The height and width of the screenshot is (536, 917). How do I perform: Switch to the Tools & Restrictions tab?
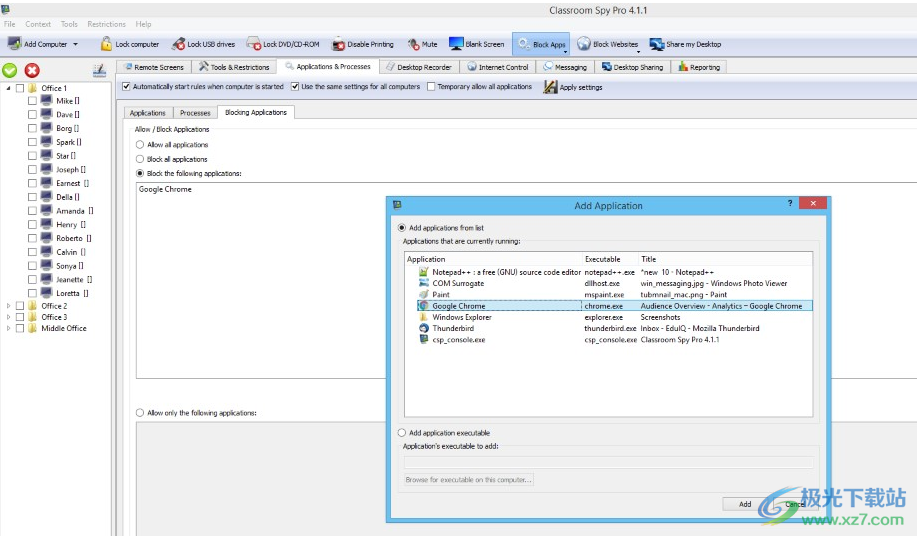[x=234, y=67]
